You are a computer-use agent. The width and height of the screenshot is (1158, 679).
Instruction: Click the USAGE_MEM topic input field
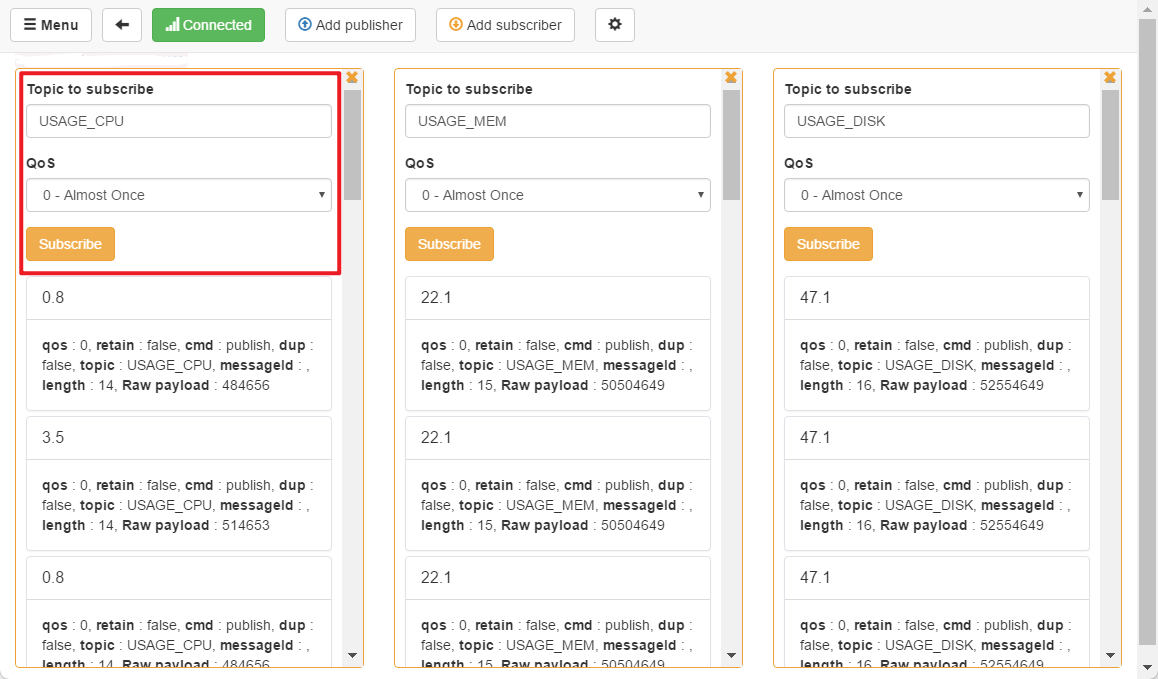click(558, 121)
